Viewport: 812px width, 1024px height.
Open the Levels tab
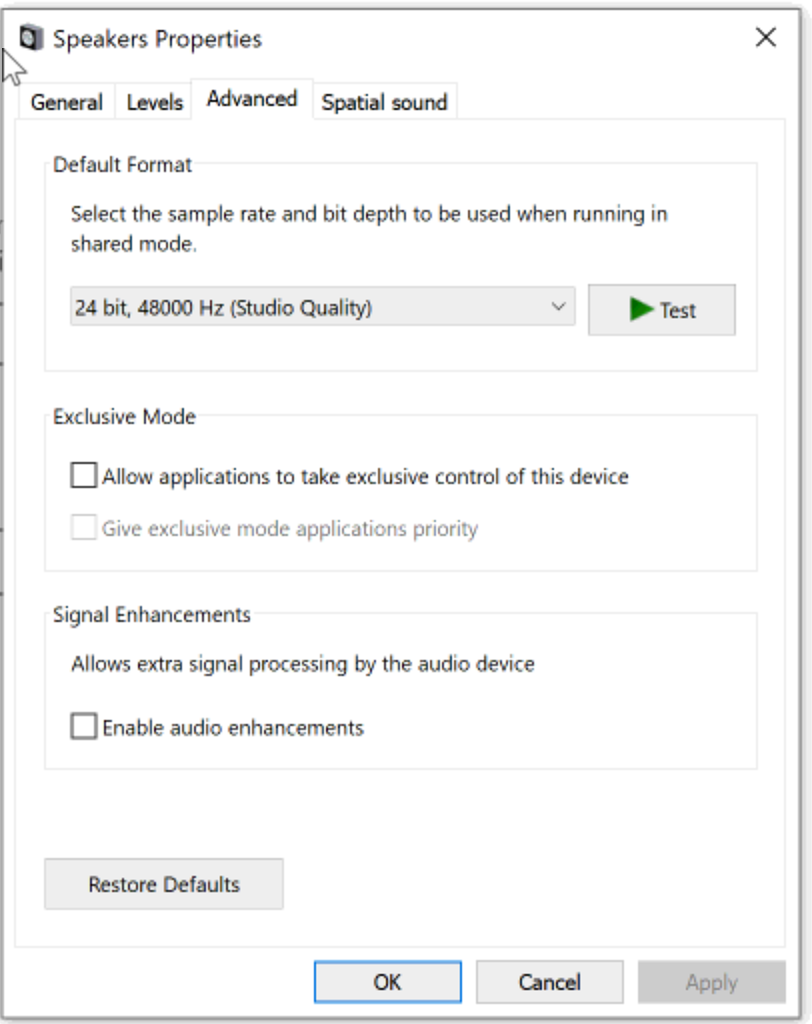[155, 102]
